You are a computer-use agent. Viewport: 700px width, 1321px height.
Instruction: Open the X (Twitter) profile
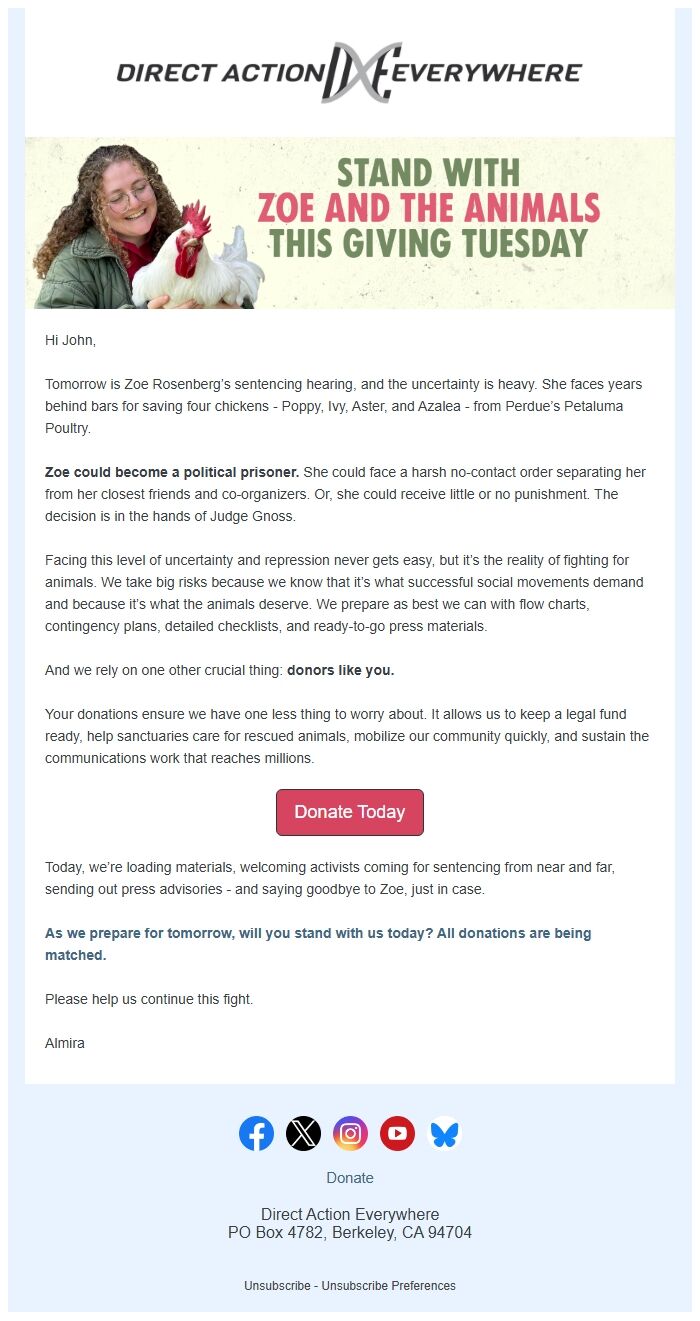(x=304, y=1133)
